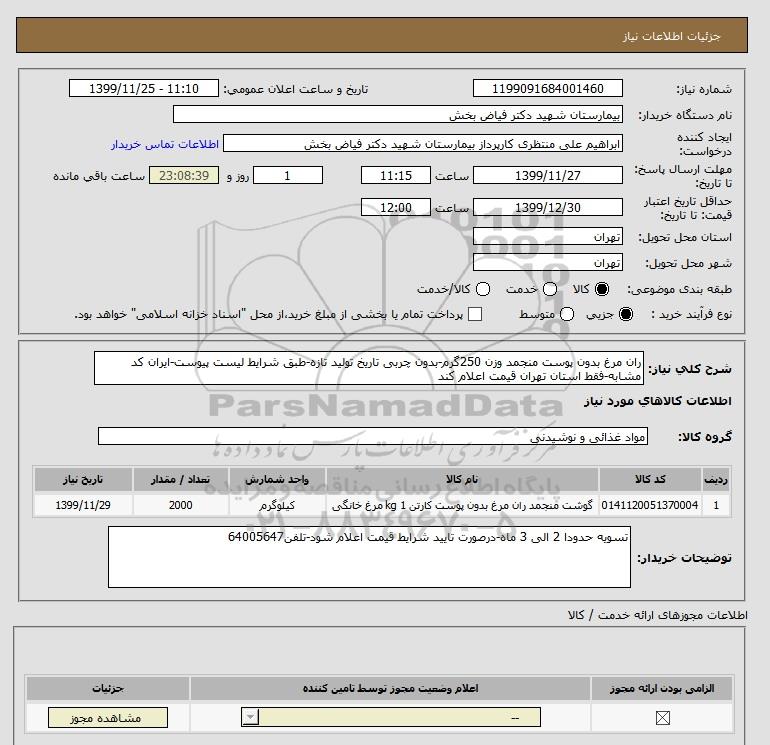This screenshot has width=770, height=745.
Task: Click the delivery province field تهران
Action: point(548,237)
